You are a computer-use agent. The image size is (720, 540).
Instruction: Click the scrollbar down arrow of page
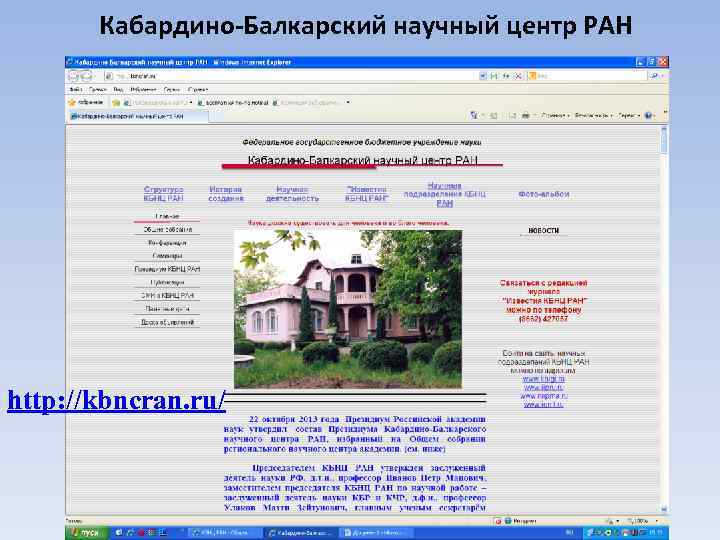coord(664,509)
